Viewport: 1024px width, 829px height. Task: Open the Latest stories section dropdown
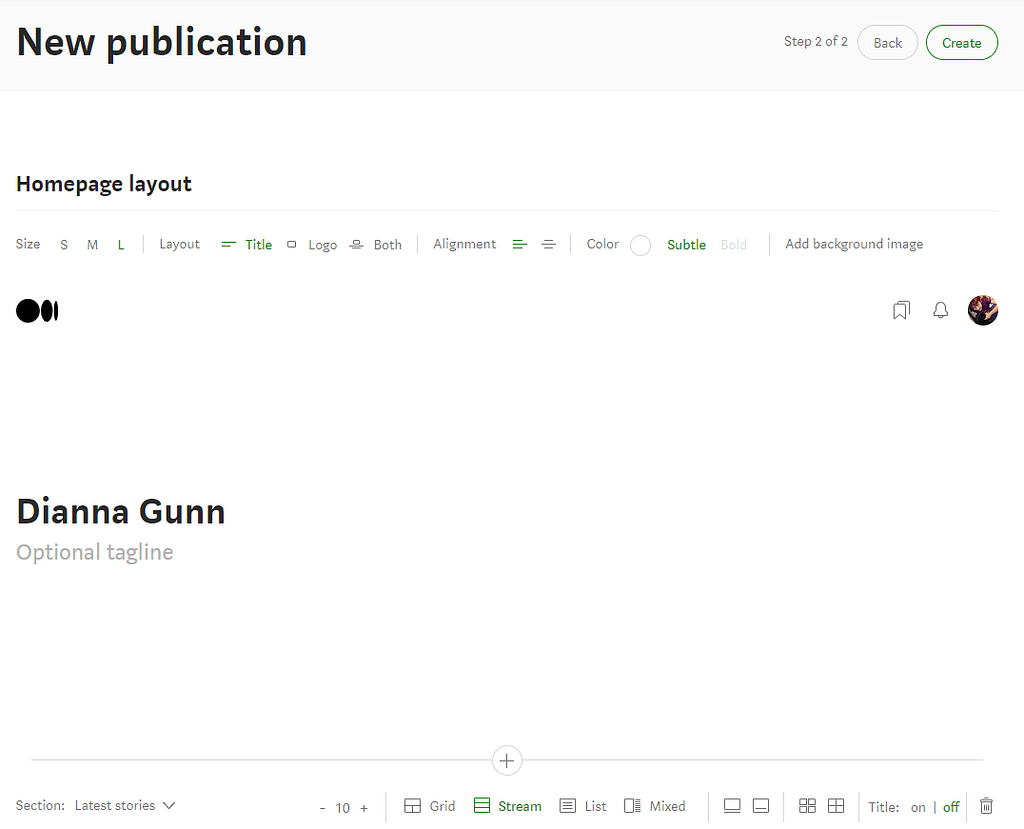[x=124, y=805]
